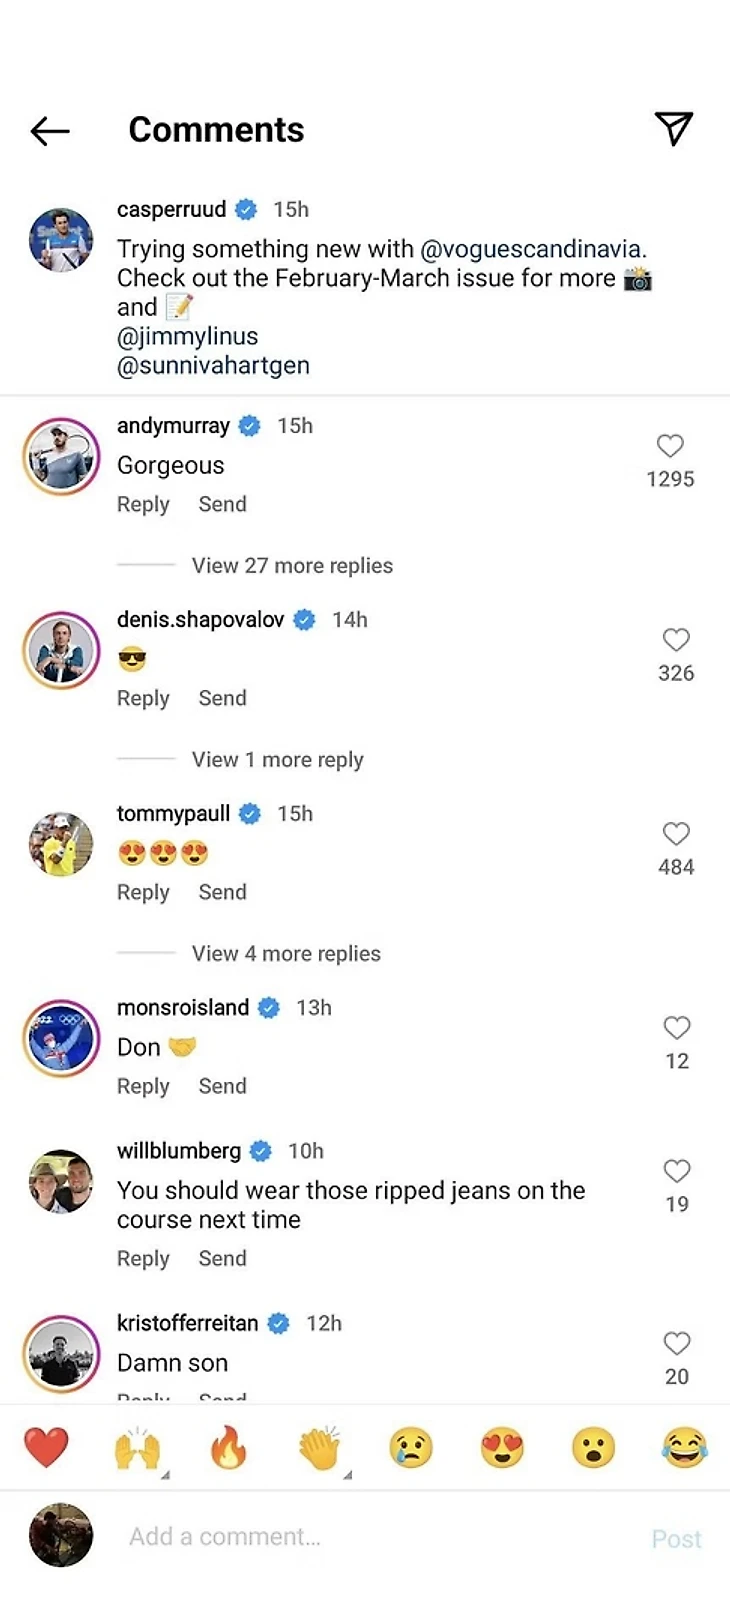The image size is (730, 1622).
Task: Open casperruud's profile picture
Action: coord(61,241)
